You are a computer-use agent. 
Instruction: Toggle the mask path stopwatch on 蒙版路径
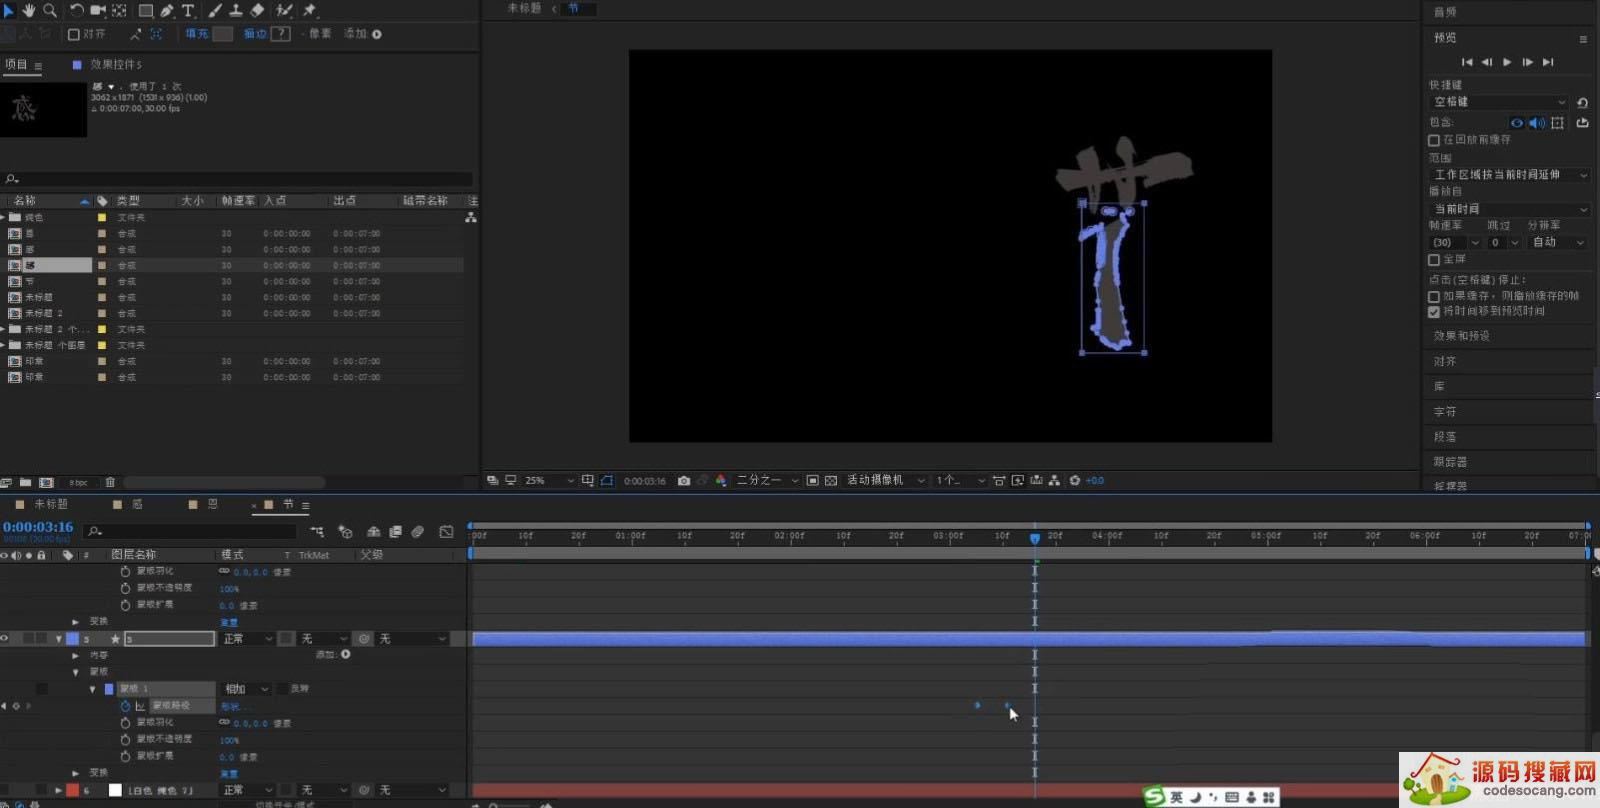(125, 706)
